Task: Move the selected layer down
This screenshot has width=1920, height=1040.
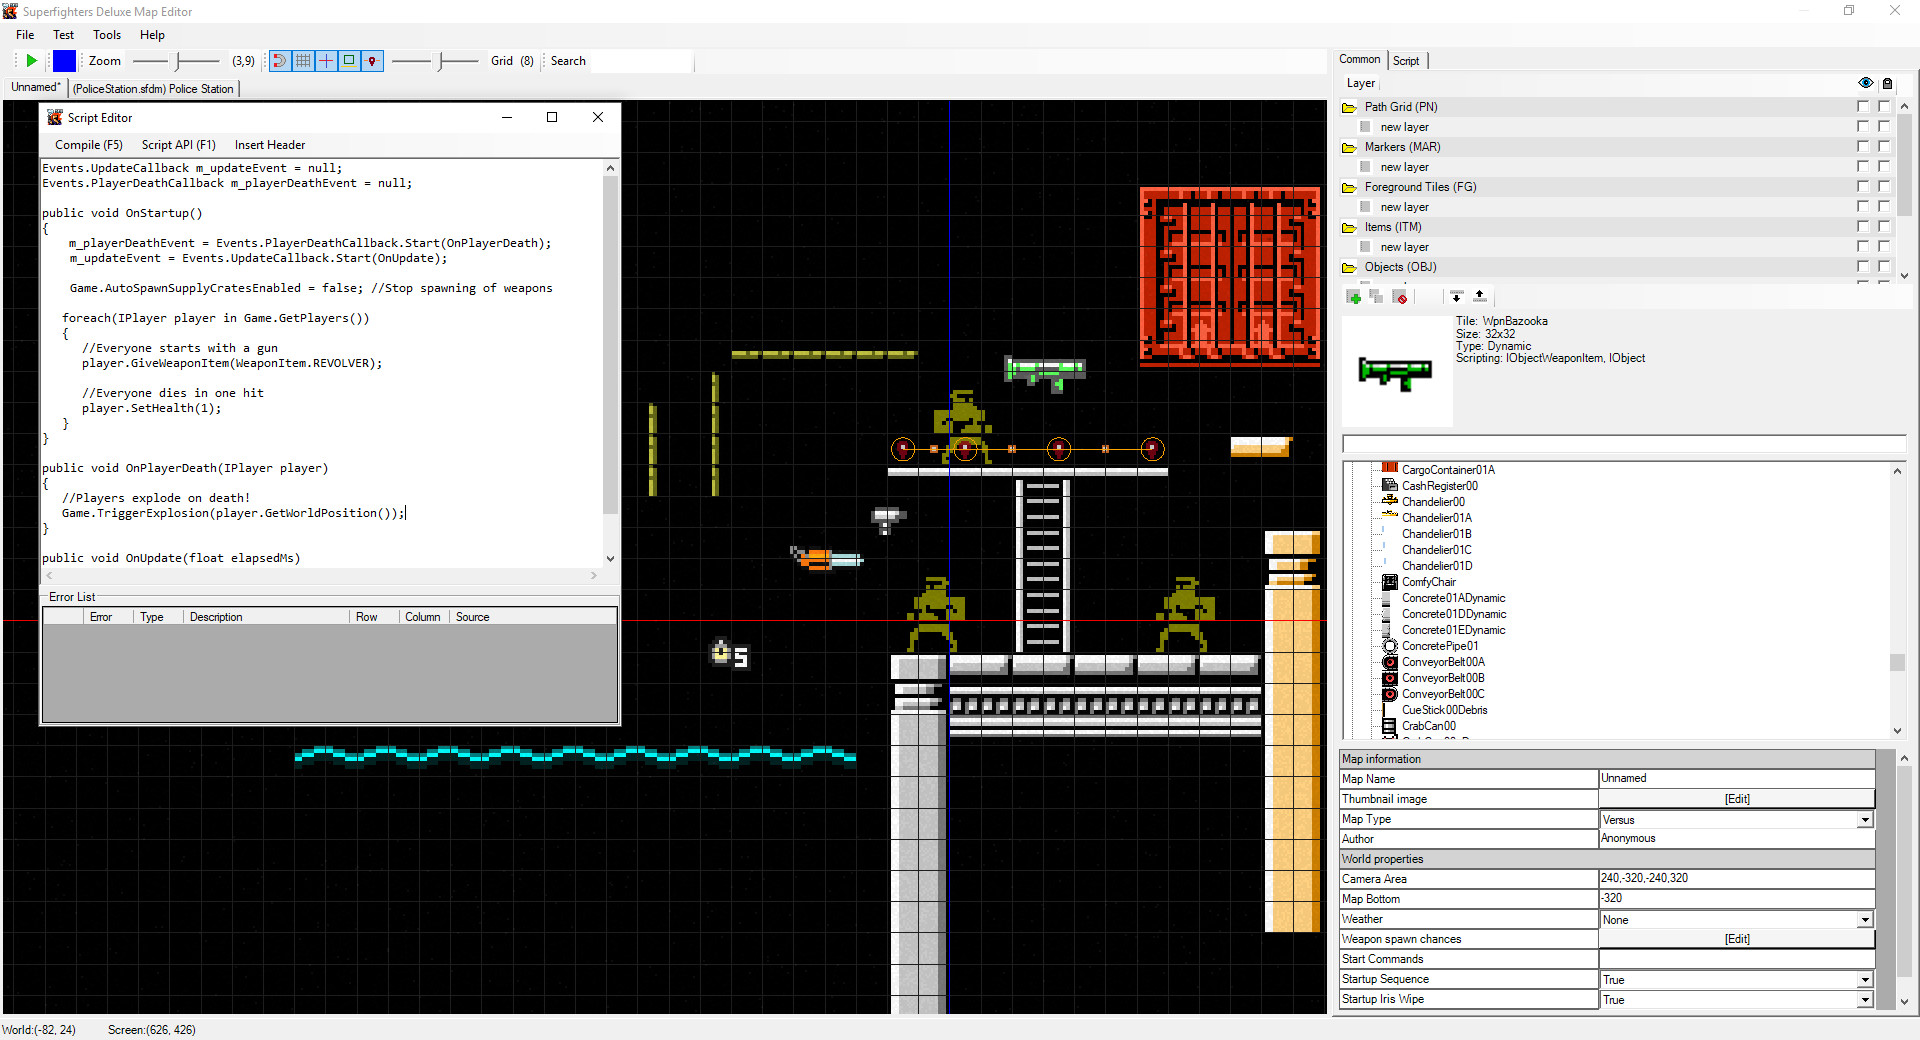Action: coord(1456,296)
